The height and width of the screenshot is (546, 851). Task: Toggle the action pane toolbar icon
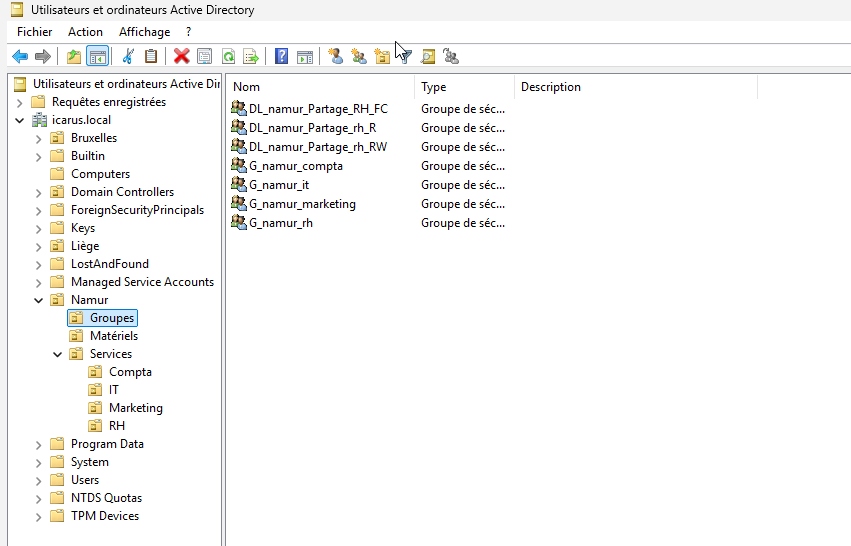(305, 56)
